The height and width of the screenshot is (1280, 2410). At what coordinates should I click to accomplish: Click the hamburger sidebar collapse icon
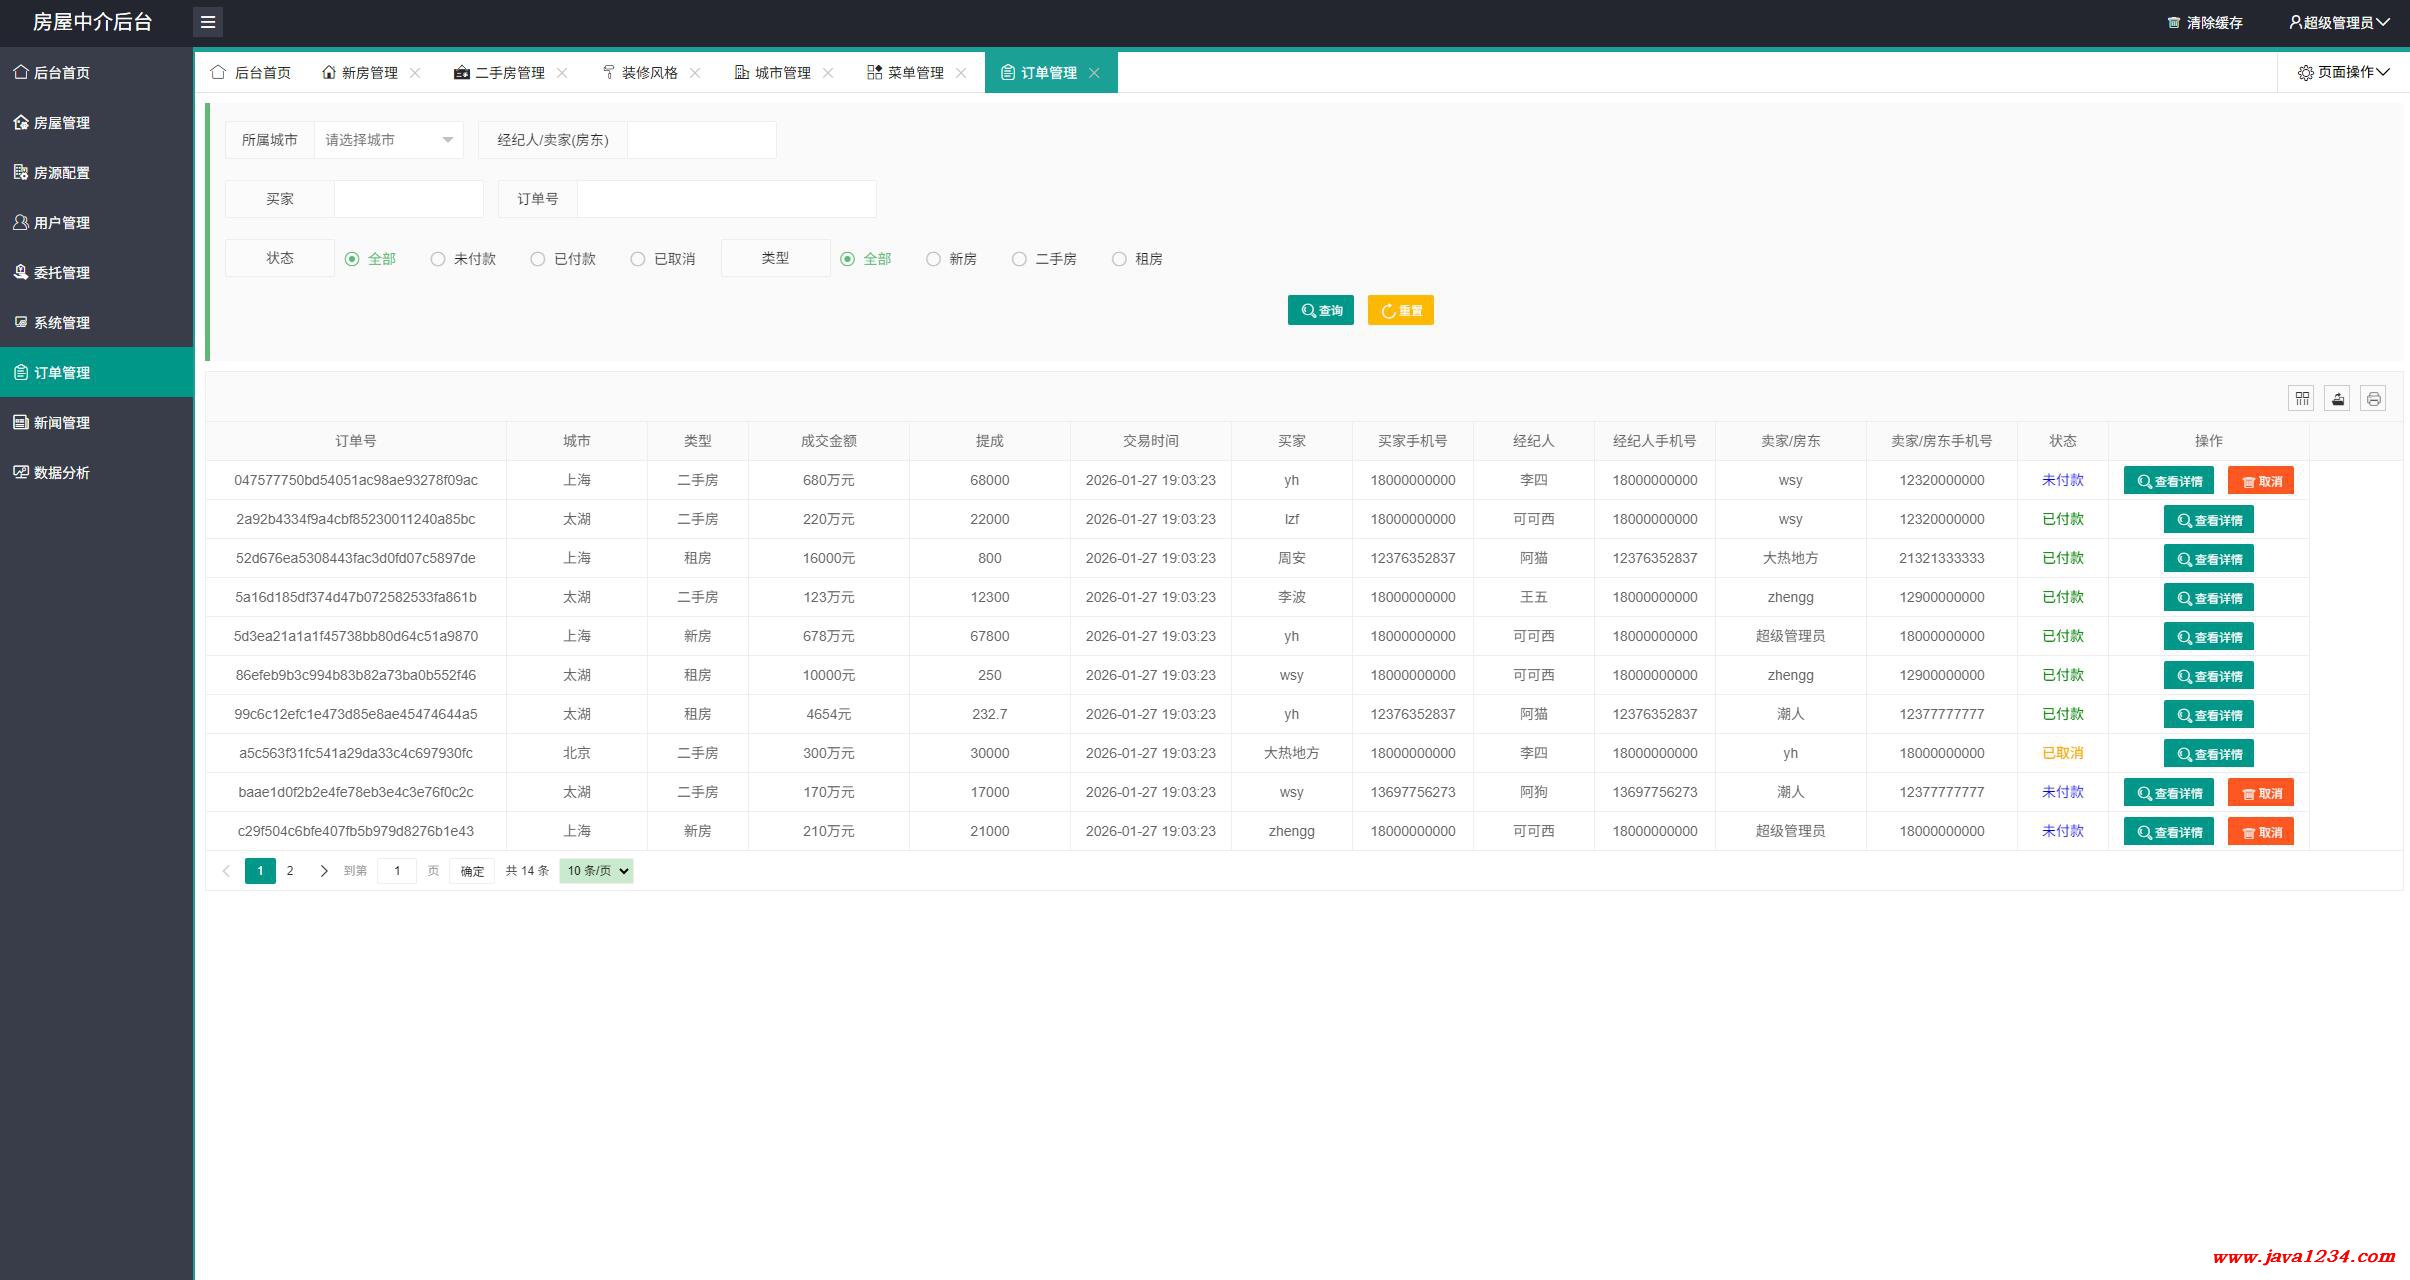pyautogui.click(x=208, y=22)
